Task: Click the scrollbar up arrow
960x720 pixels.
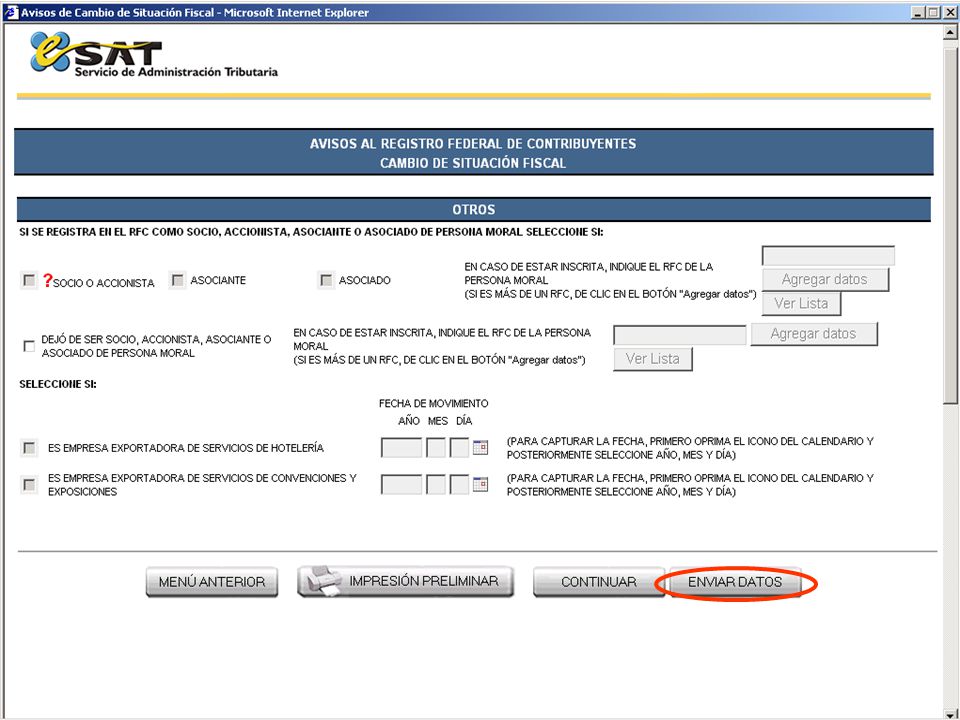Action: pyautogui.click(x=950, y=32)
